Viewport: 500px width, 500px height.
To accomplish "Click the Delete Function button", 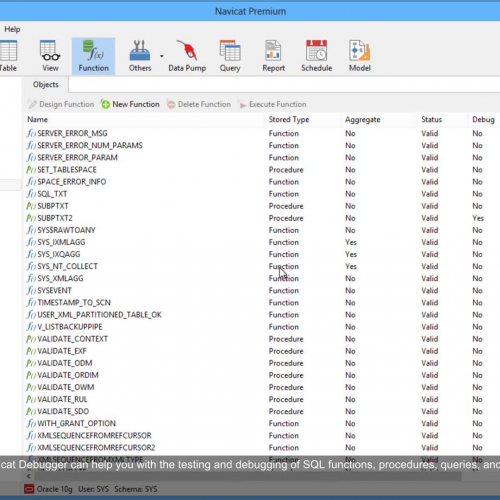I will pyautogui.click(x=199, y=104).
